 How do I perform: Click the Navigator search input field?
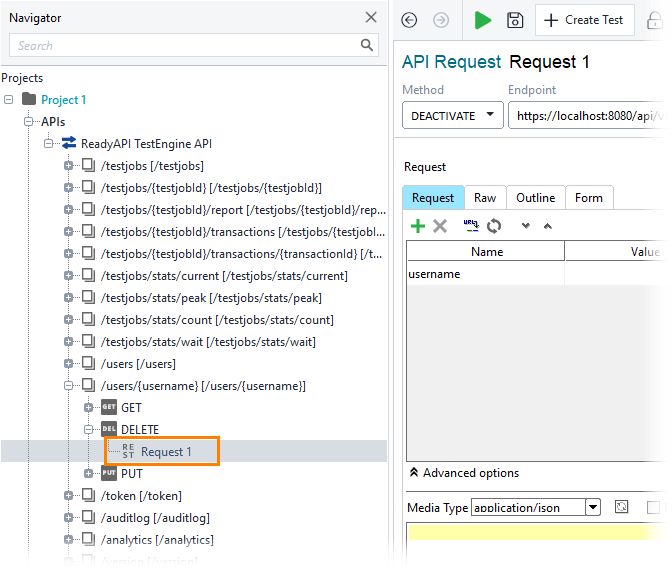185,45
